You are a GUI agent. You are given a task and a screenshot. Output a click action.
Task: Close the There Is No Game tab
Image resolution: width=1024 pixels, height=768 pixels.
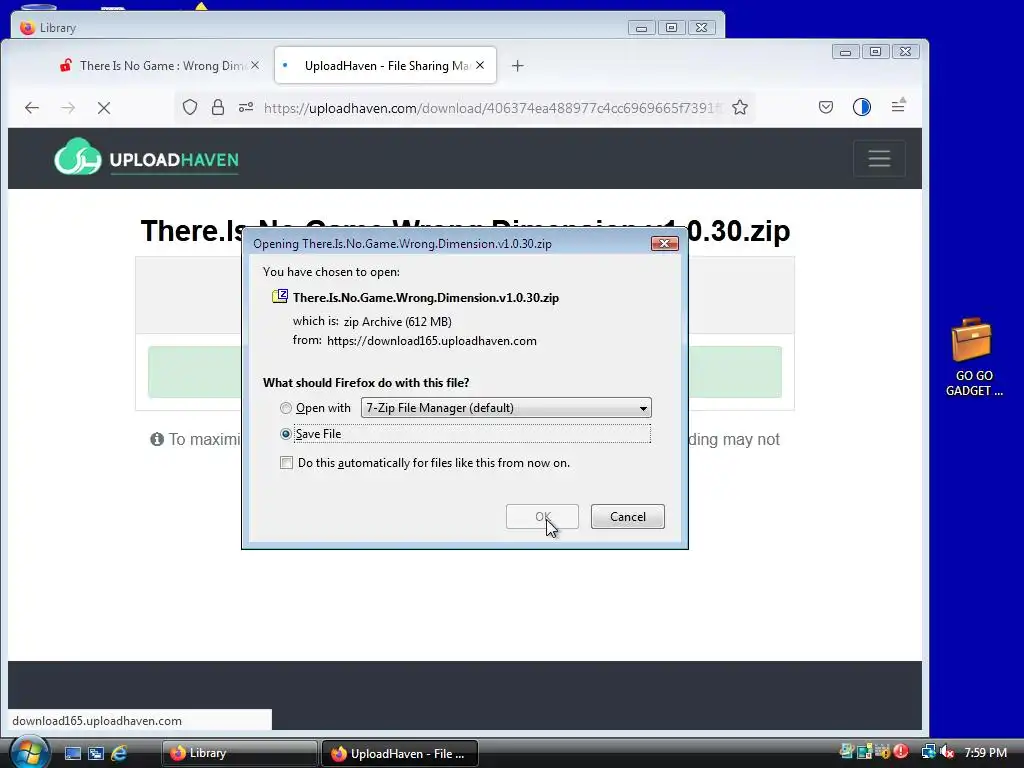point(255,65)
